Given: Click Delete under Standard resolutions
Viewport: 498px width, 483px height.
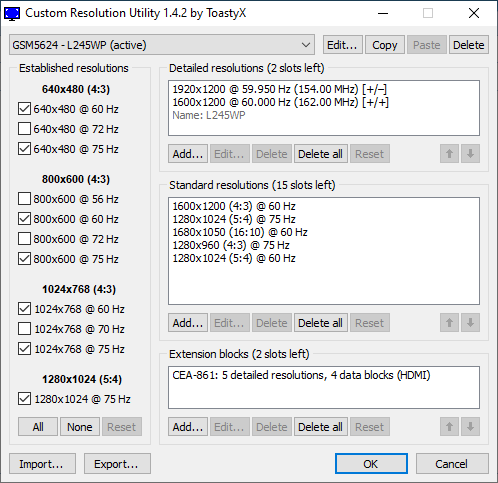Looking at the screenshot, I should (272, 323).
